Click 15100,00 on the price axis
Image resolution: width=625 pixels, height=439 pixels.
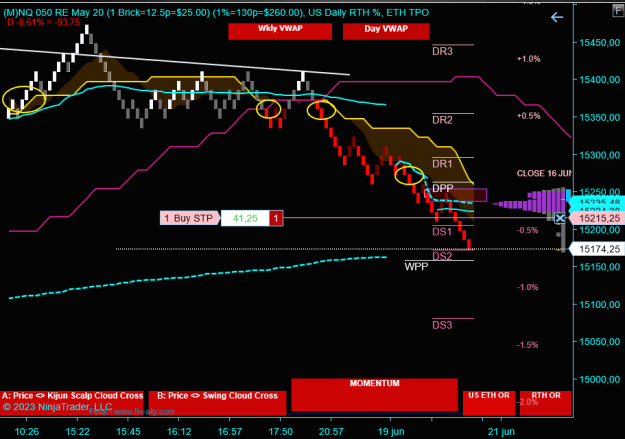599,305
